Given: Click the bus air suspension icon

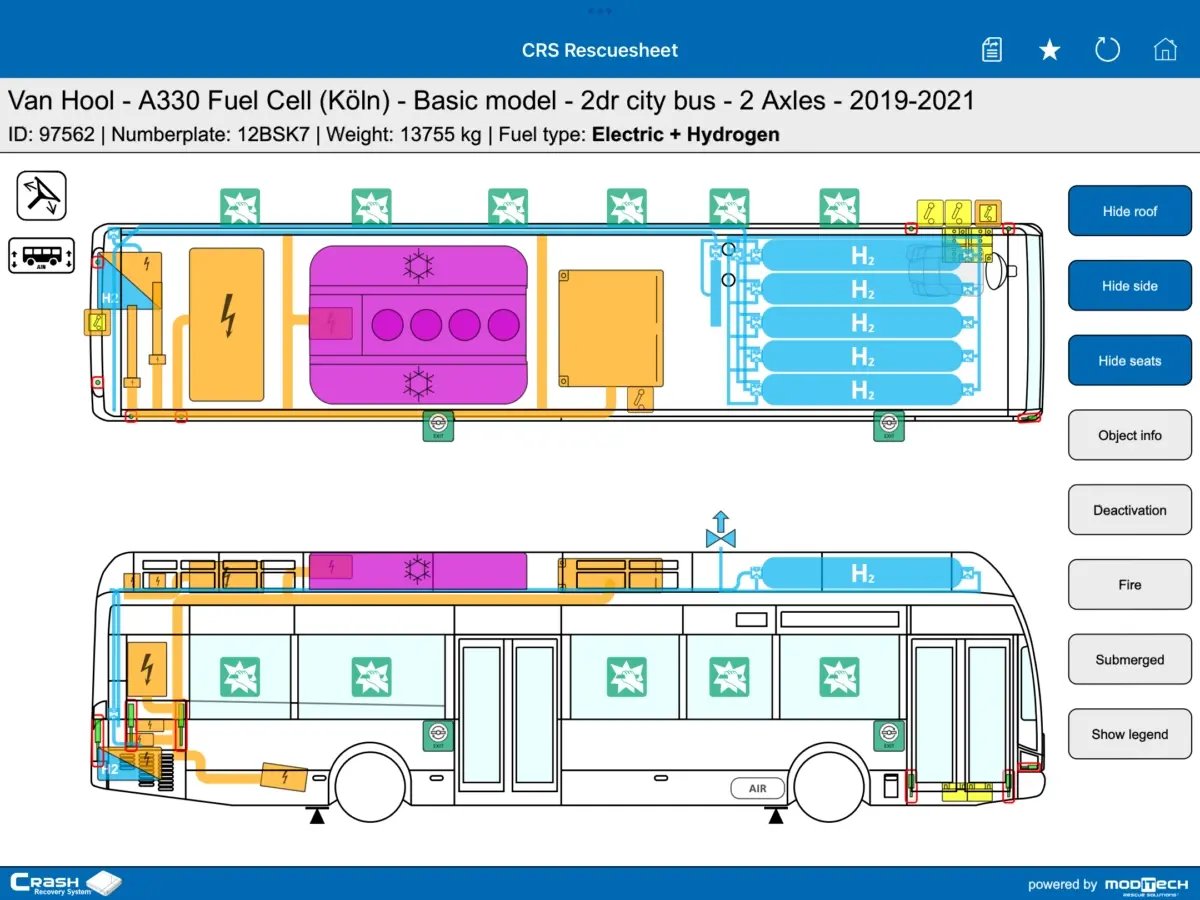Looking at the screenshot, I should point(42,256).
